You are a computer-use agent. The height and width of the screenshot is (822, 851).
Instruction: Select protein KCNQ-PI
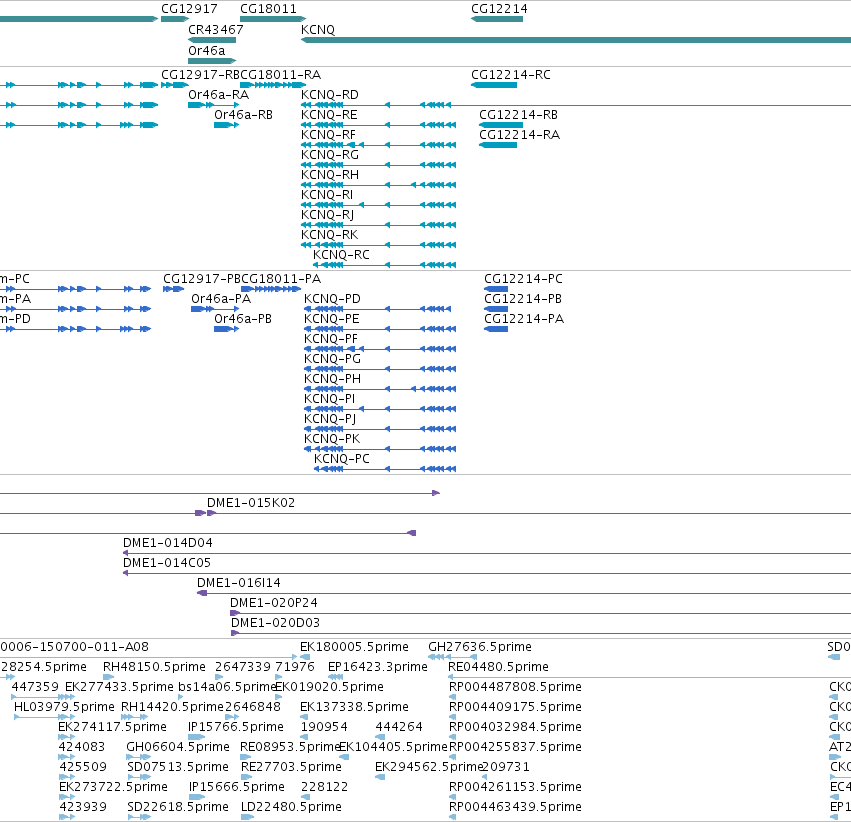point(380,409)
